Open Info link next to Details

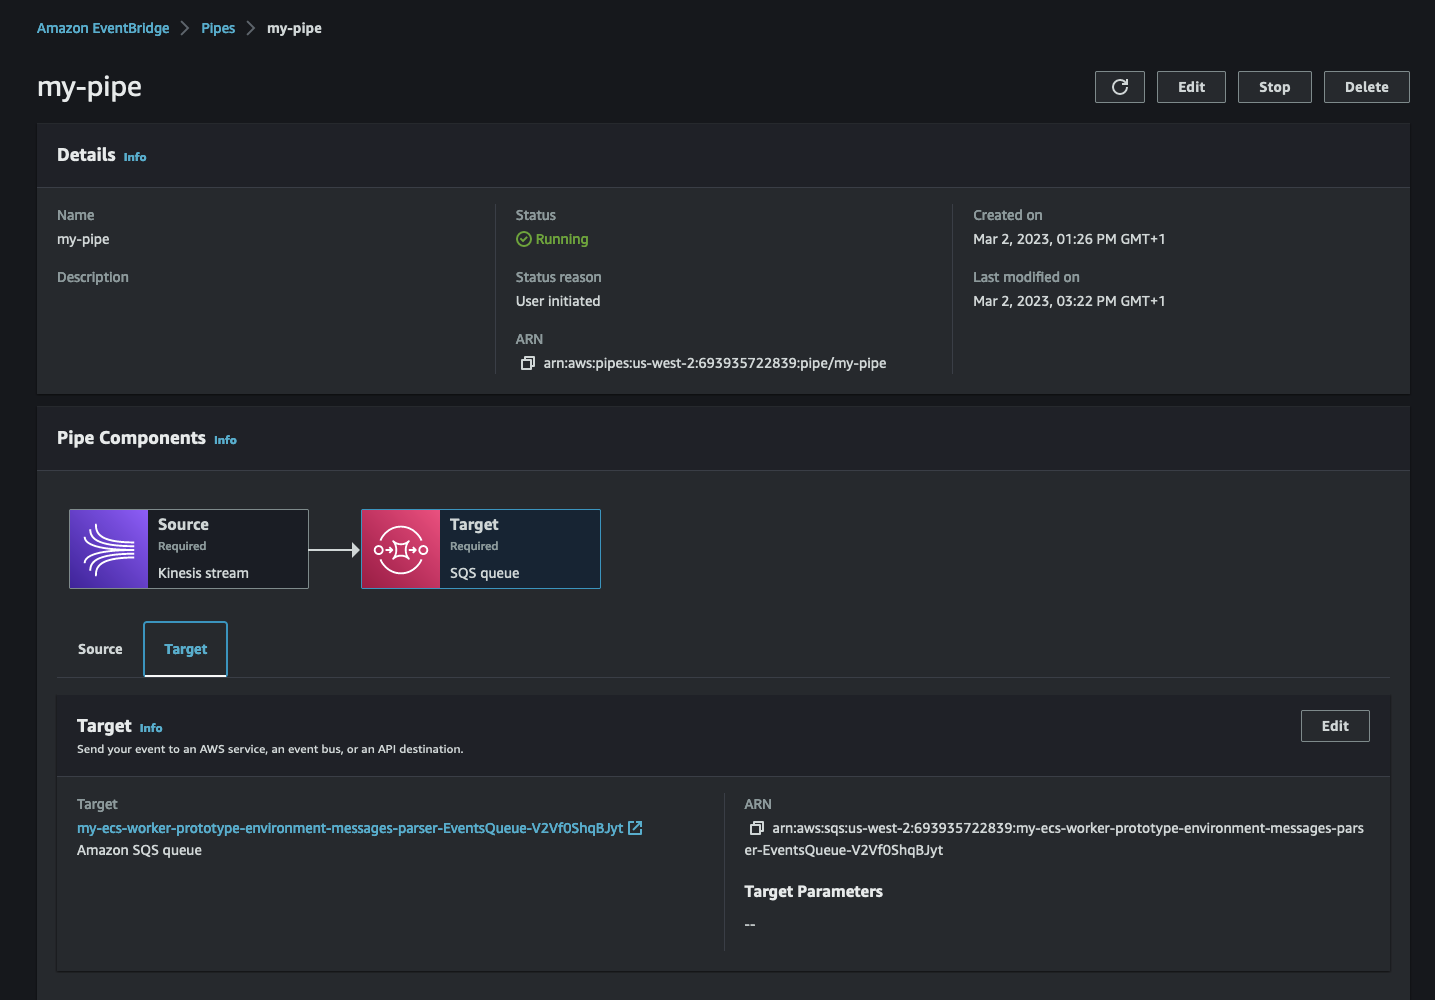(135, 157)
